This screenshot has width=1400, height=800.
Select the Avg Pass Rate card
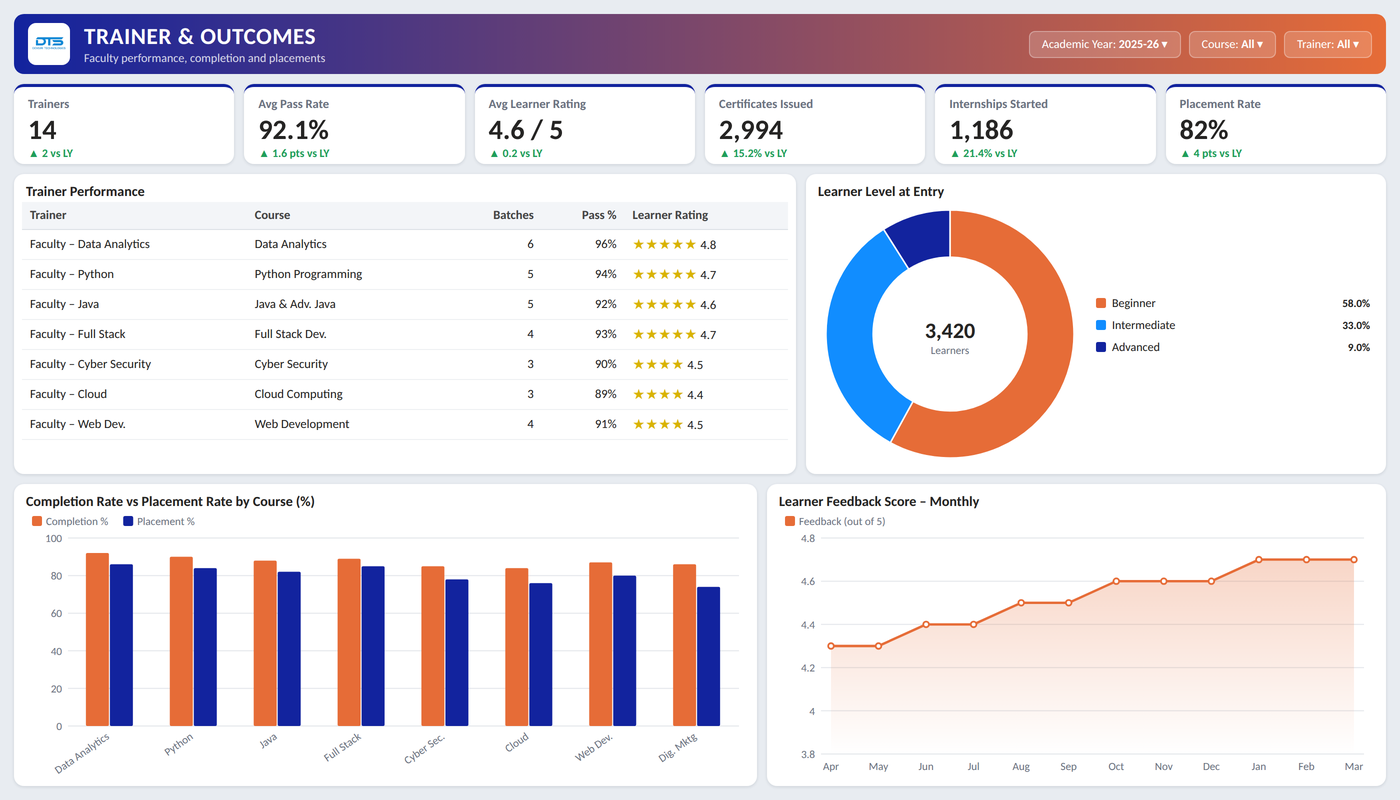pos(354,125)
